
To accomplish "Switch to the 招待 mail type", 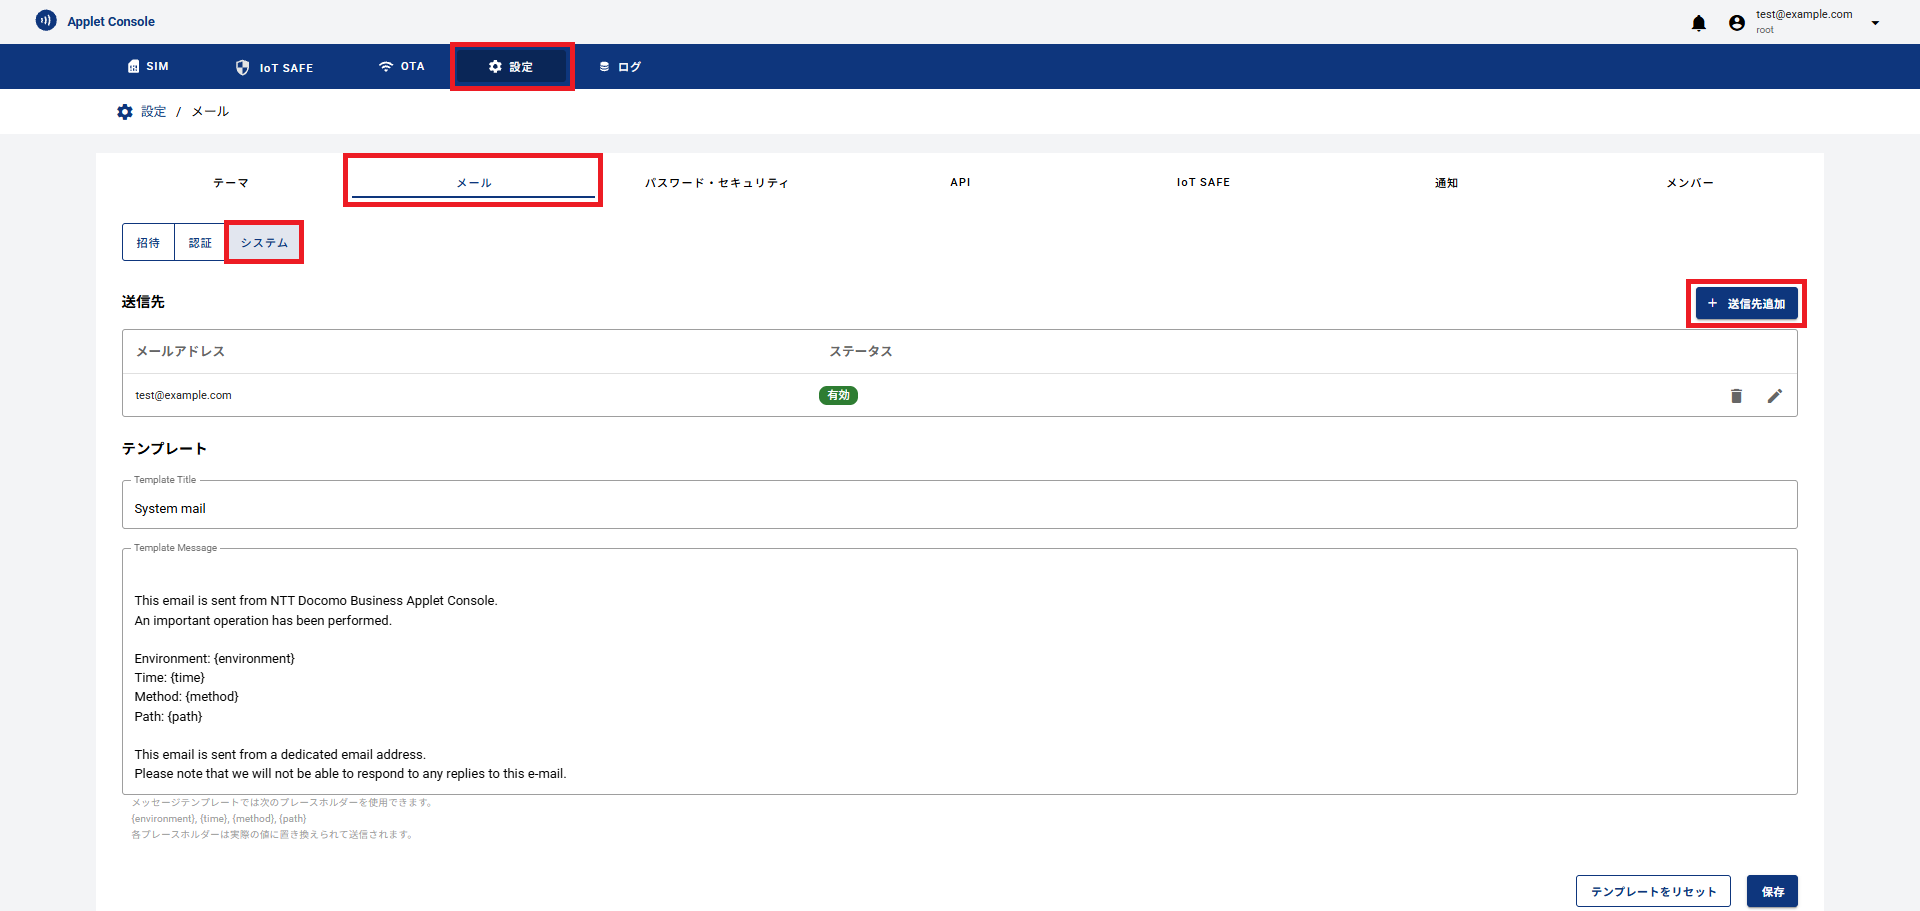I will (148, 243).
